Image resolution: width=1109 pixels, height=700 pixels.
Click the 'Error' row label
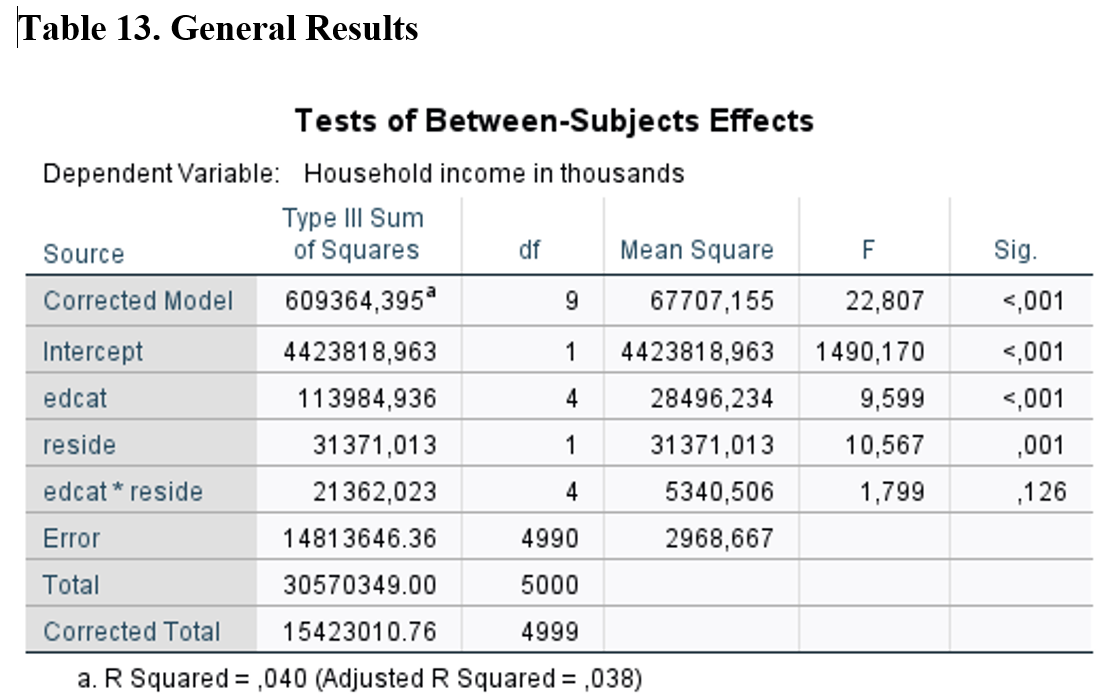(72, 538)
